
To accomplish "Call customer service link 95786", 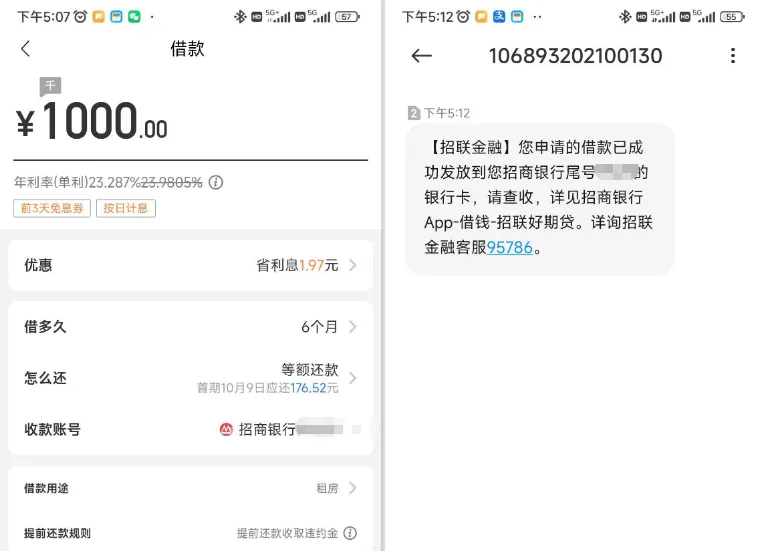I will click(x=509, y=247).
